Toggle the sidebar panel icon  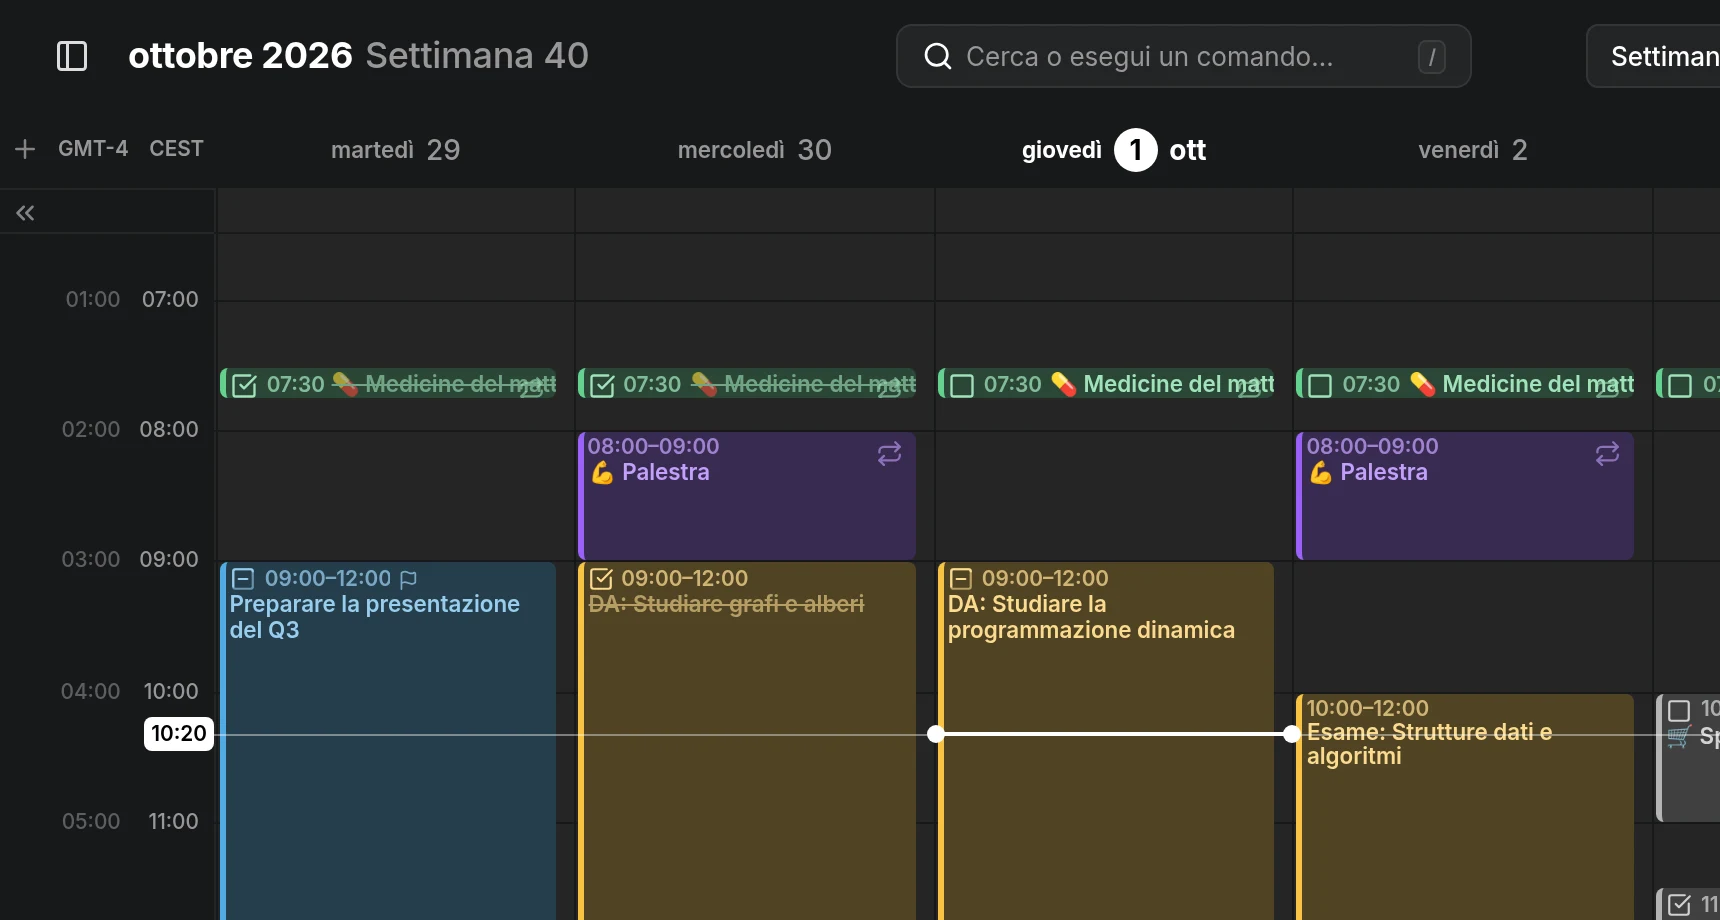coord(72,56)
